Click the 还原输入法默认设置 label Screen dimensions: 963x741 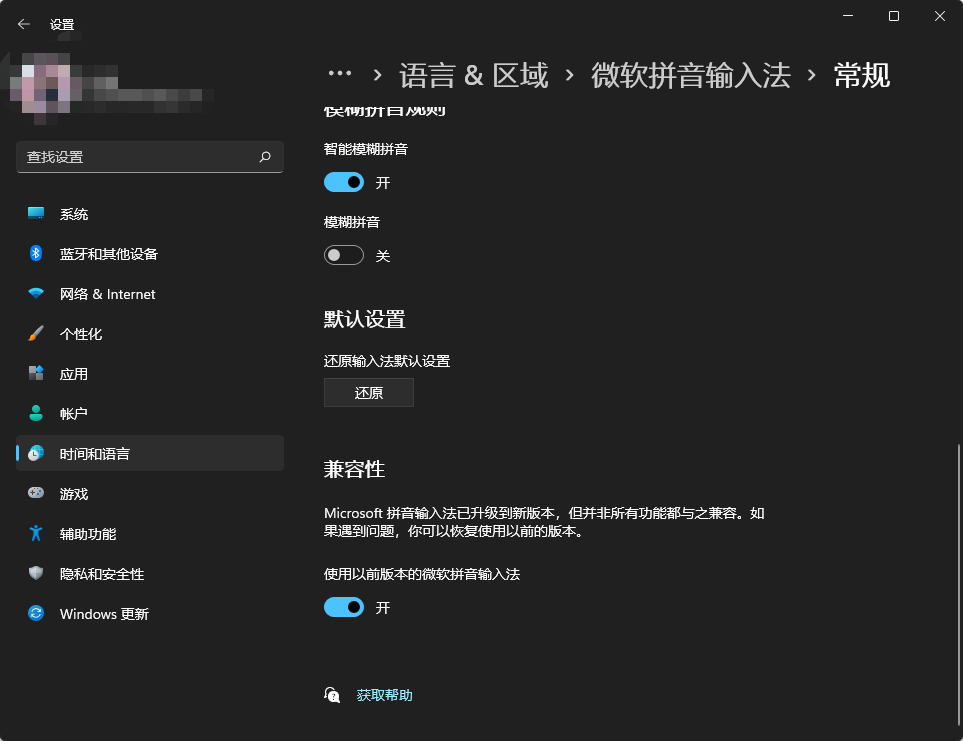pos(387,361)
